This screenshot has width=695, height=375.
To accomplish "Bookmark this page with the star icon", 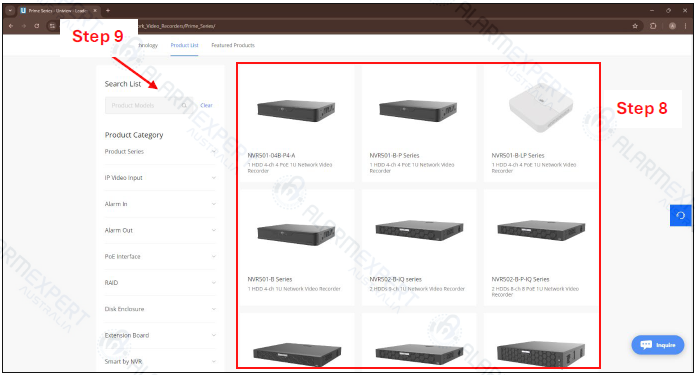I will [x=635, y=26].
